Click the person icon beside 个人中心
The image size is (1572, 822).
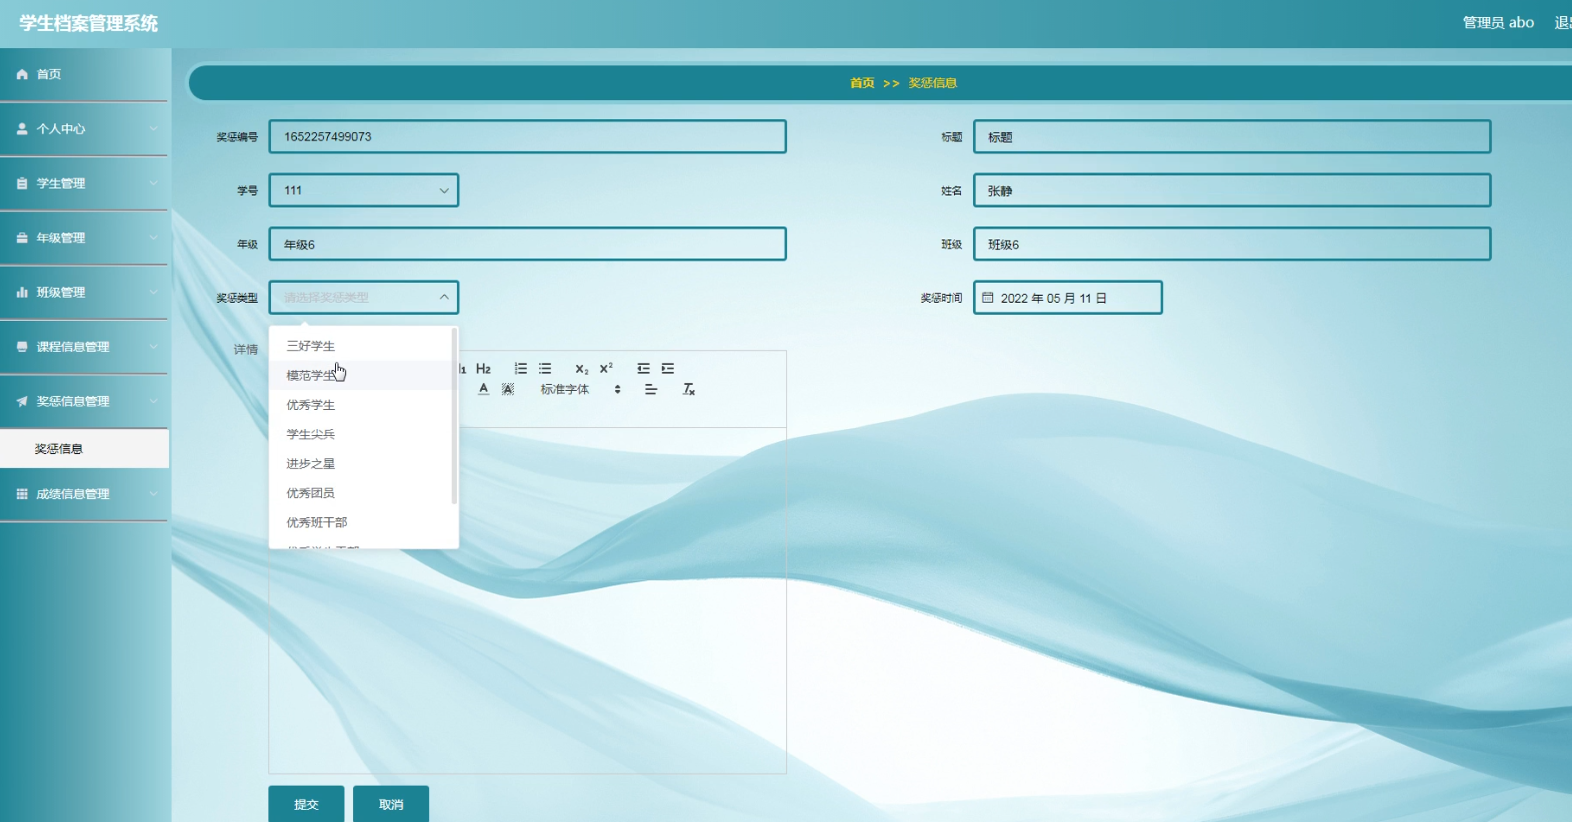tap(22, 129)
